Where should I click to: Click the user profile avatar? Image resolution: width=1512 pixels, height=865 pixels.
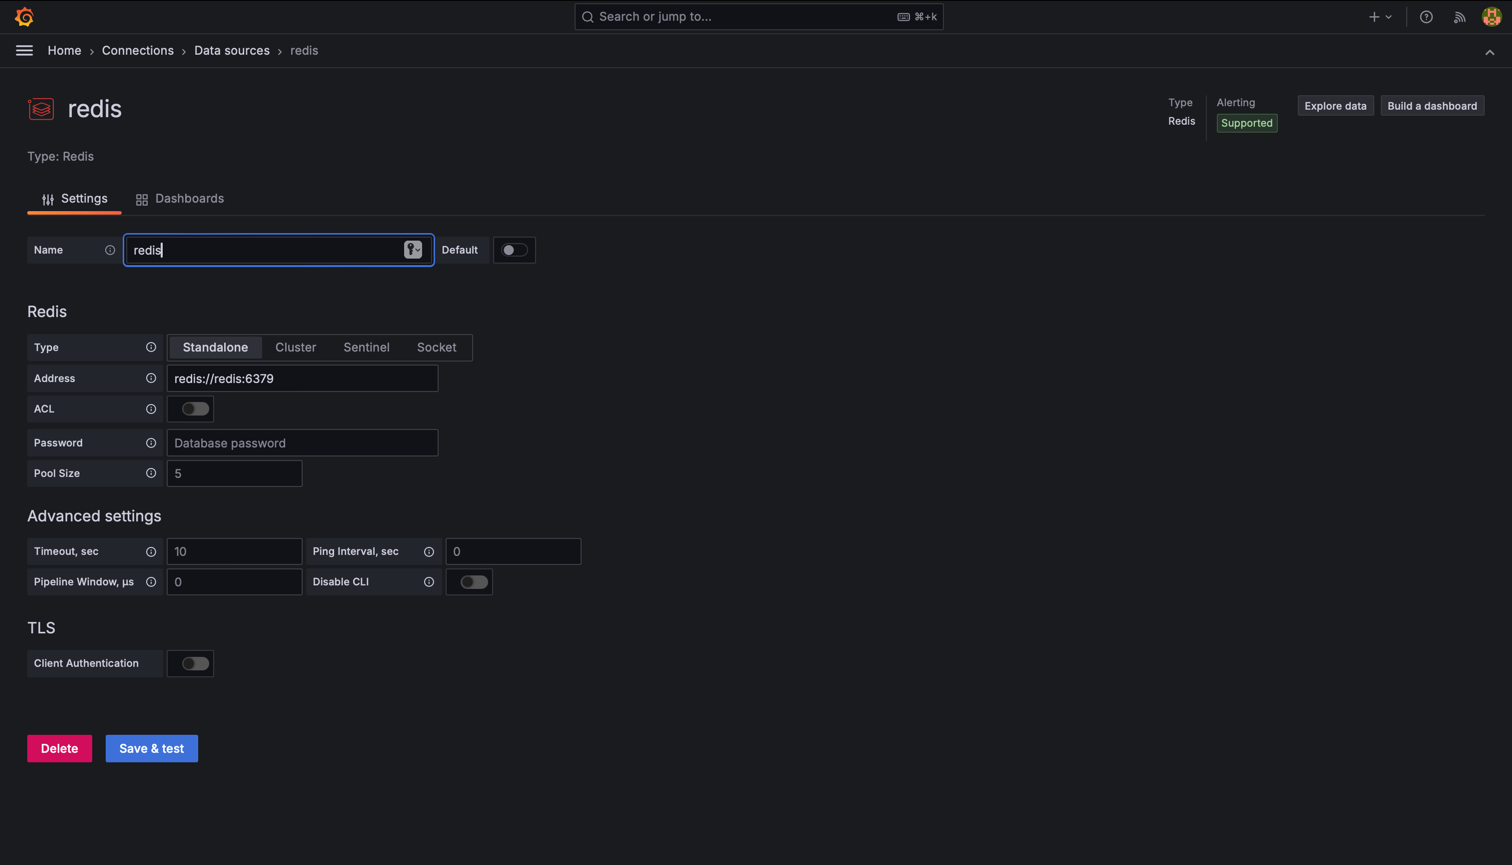1491,17
